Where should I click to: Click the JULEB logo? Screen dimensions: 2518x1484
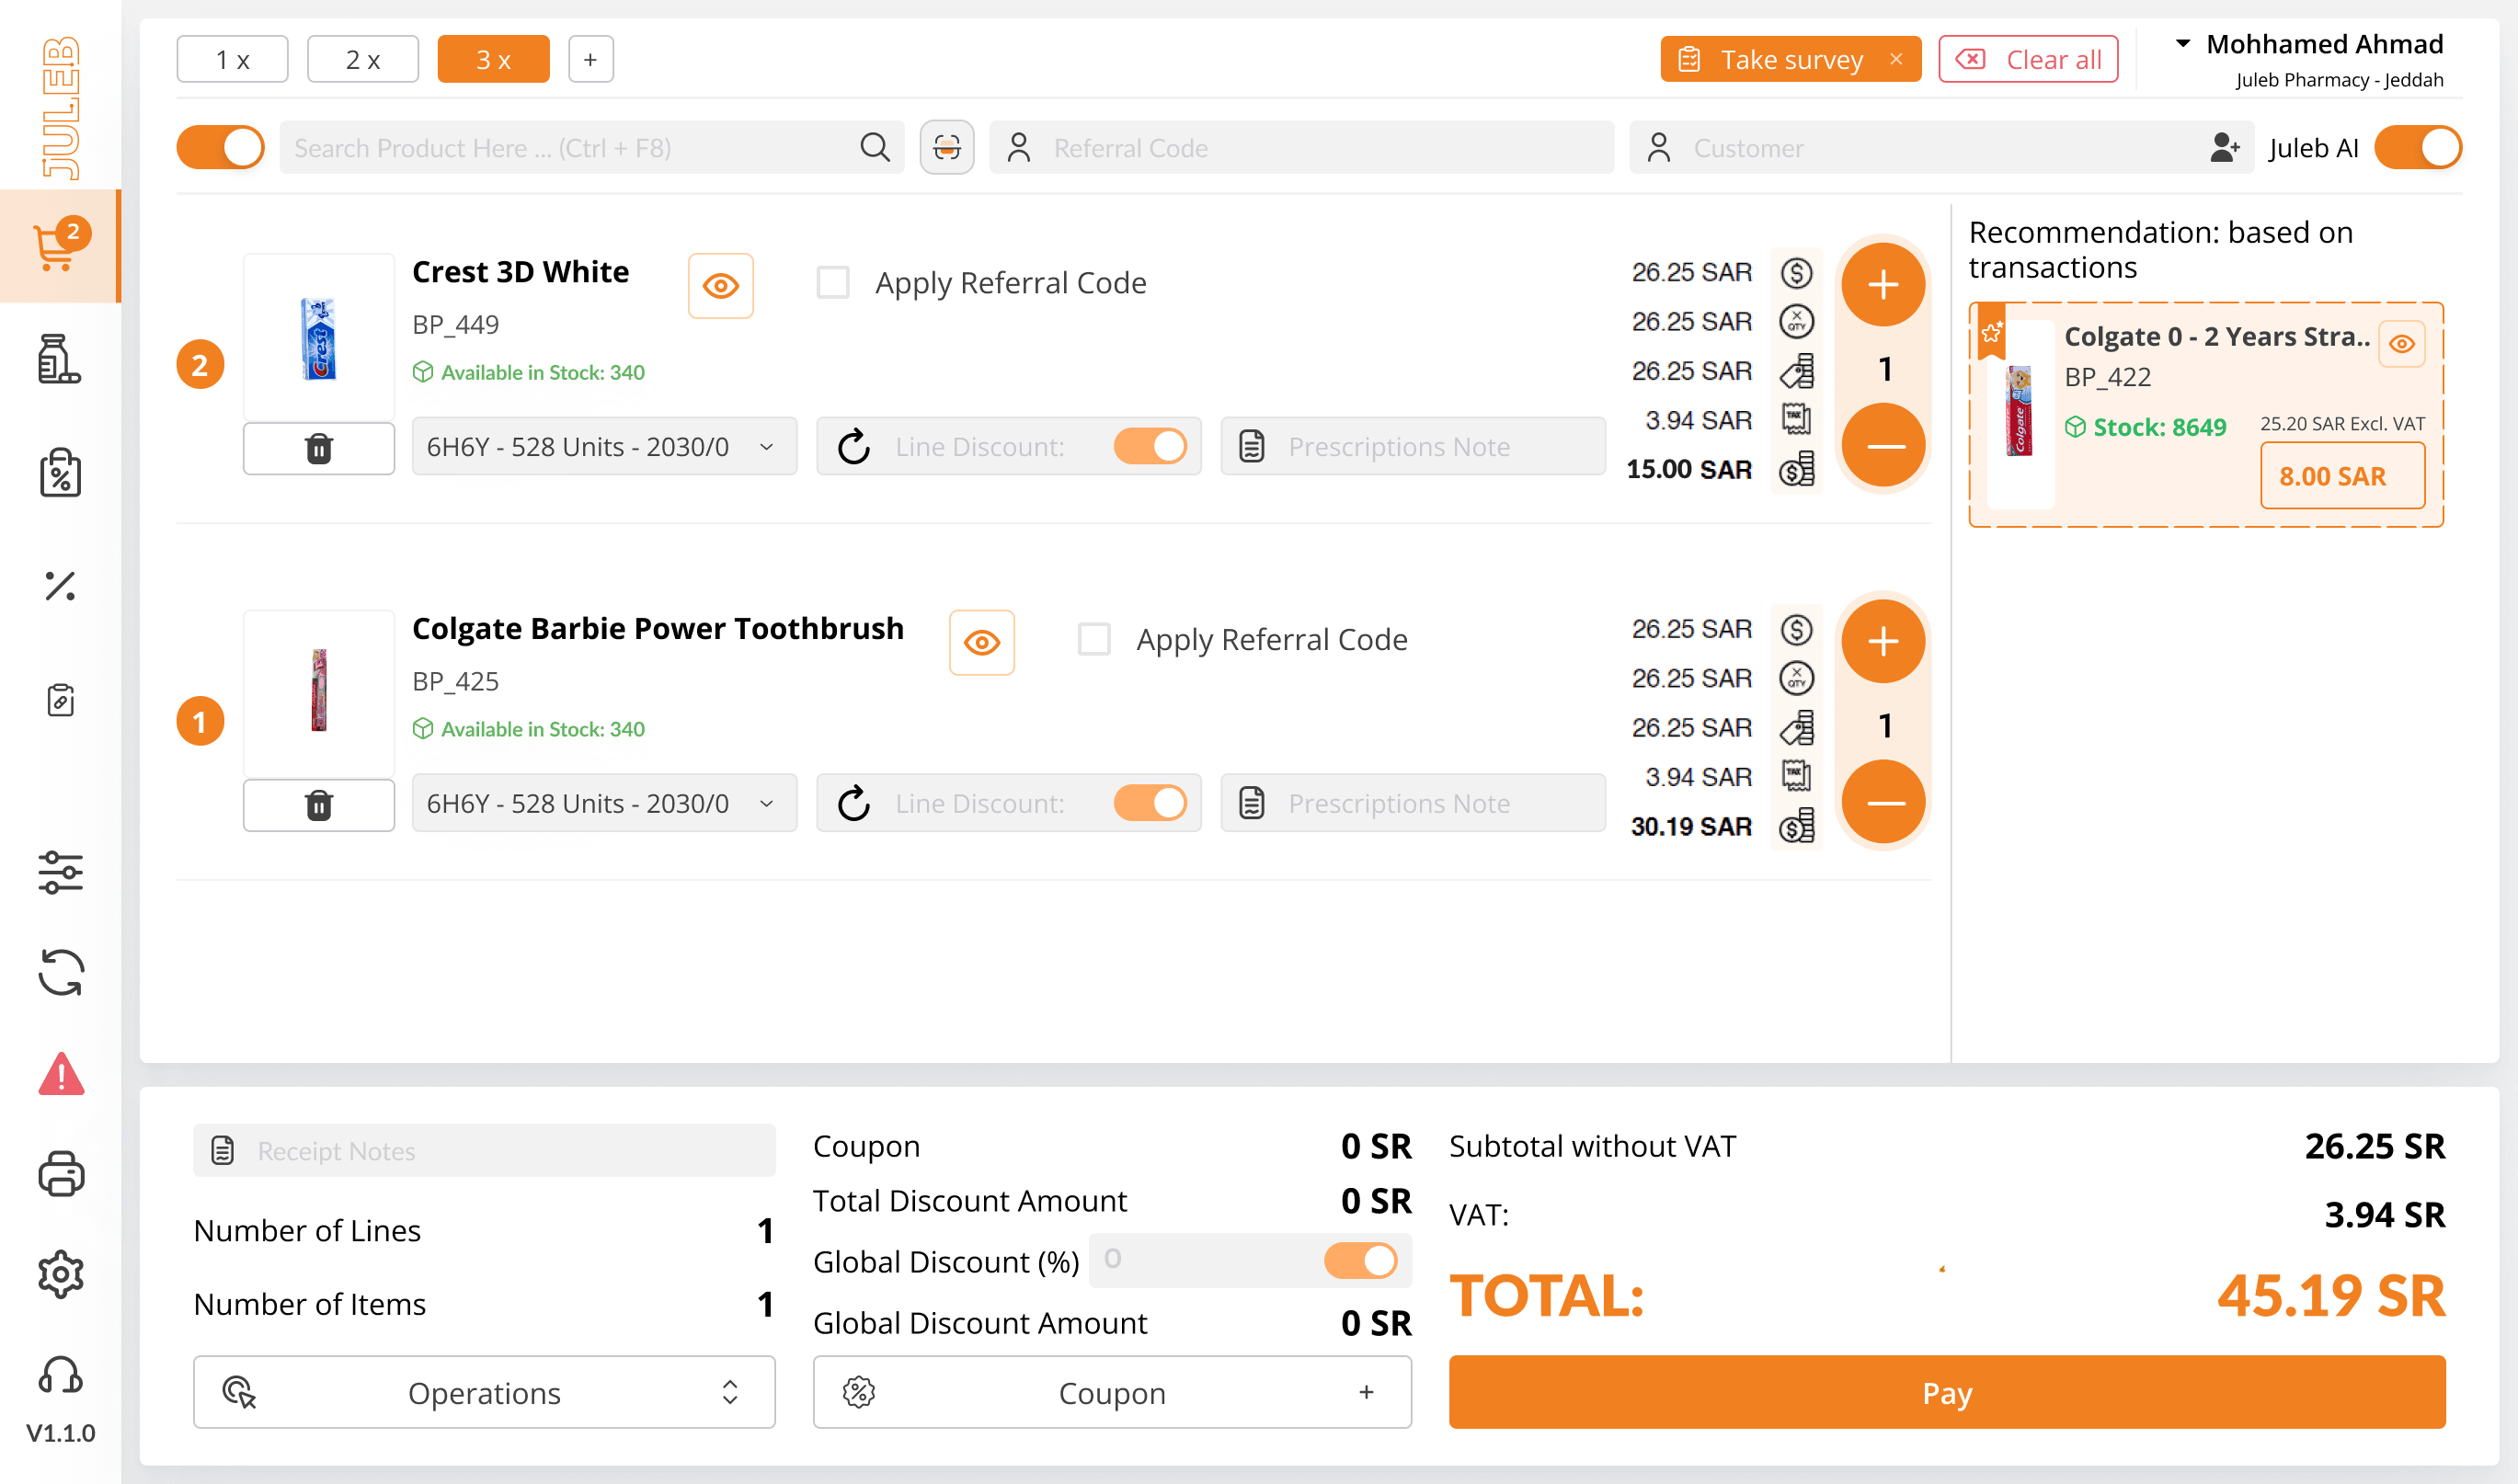click(x=60, y=108)
